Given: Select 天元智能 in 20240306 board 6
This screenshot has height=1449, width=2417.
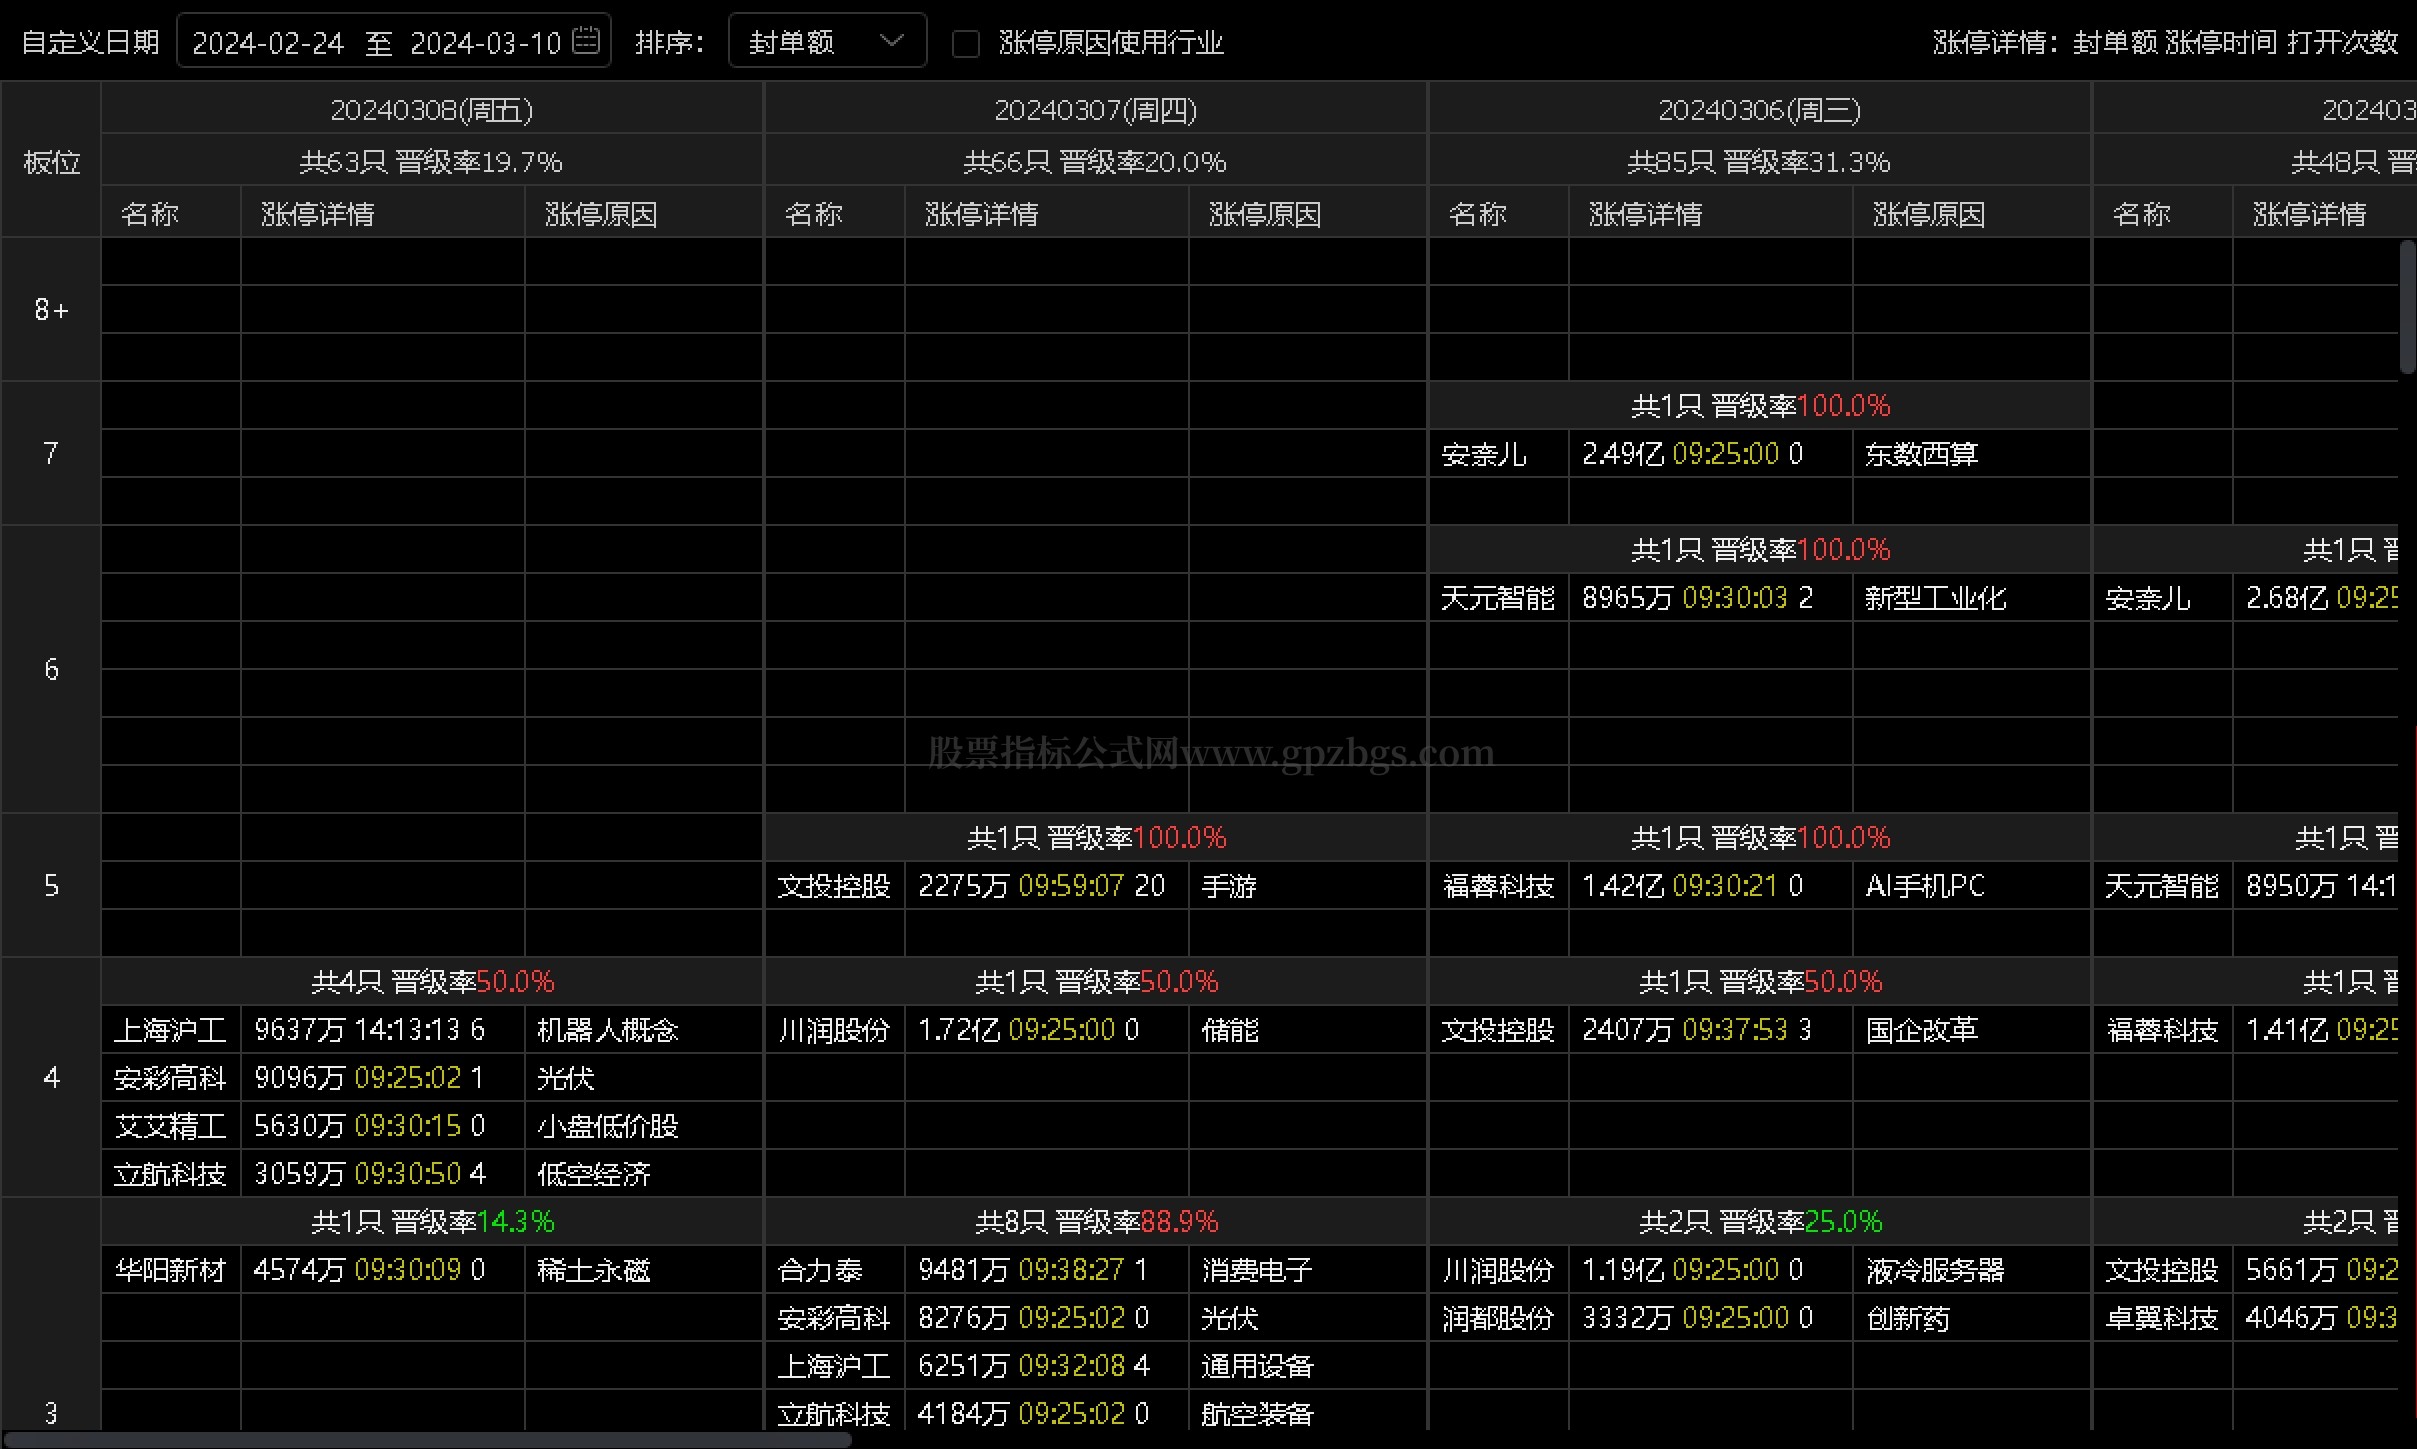Looking at the screenshot, I should click(x=1499, y=598).
